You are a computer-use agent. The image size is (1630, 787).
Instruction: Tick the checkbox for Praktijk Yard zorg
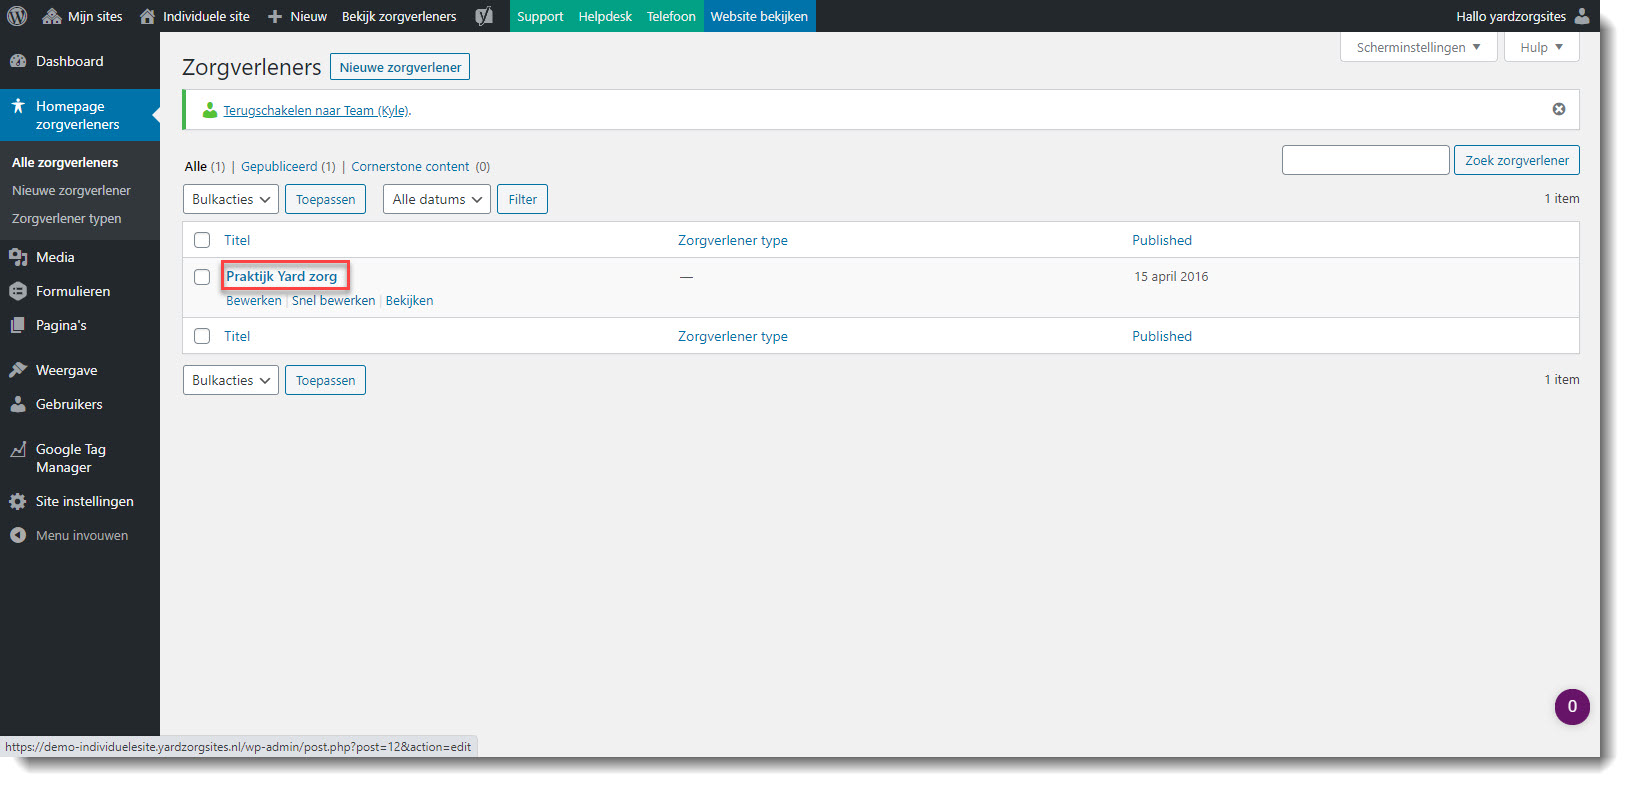[202, 277]
